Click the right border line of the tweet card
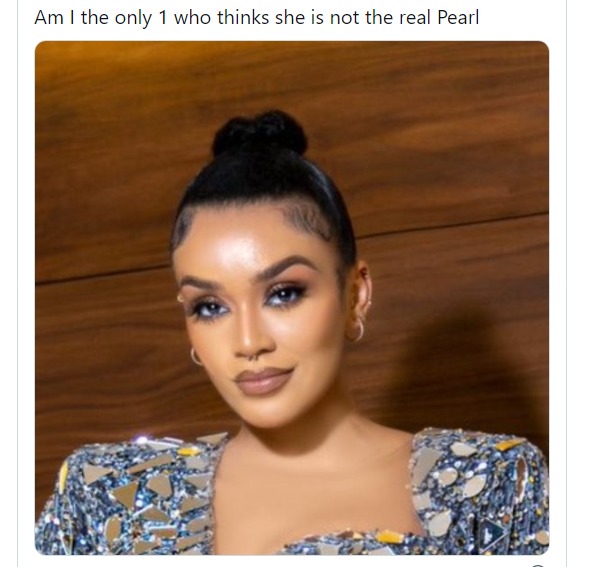The image size is (594, 567). pyautogui.click(x=566, y=283)
